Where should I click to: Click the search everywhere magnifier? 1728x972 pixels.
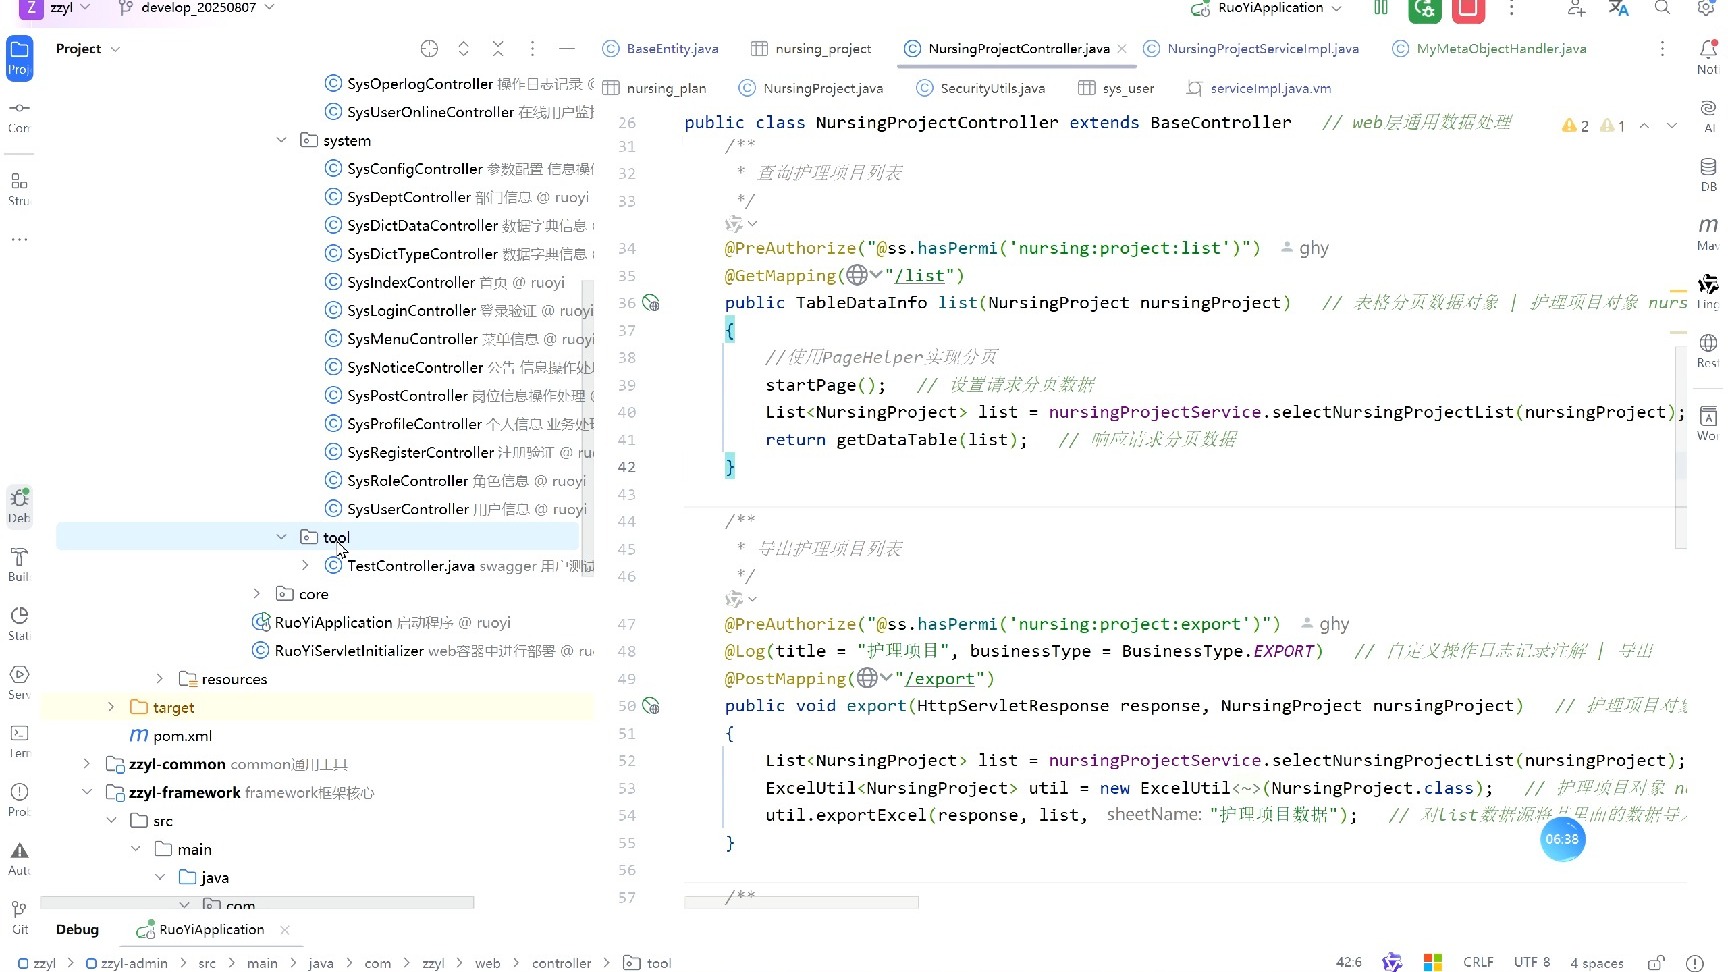(x=1662, y=8)
